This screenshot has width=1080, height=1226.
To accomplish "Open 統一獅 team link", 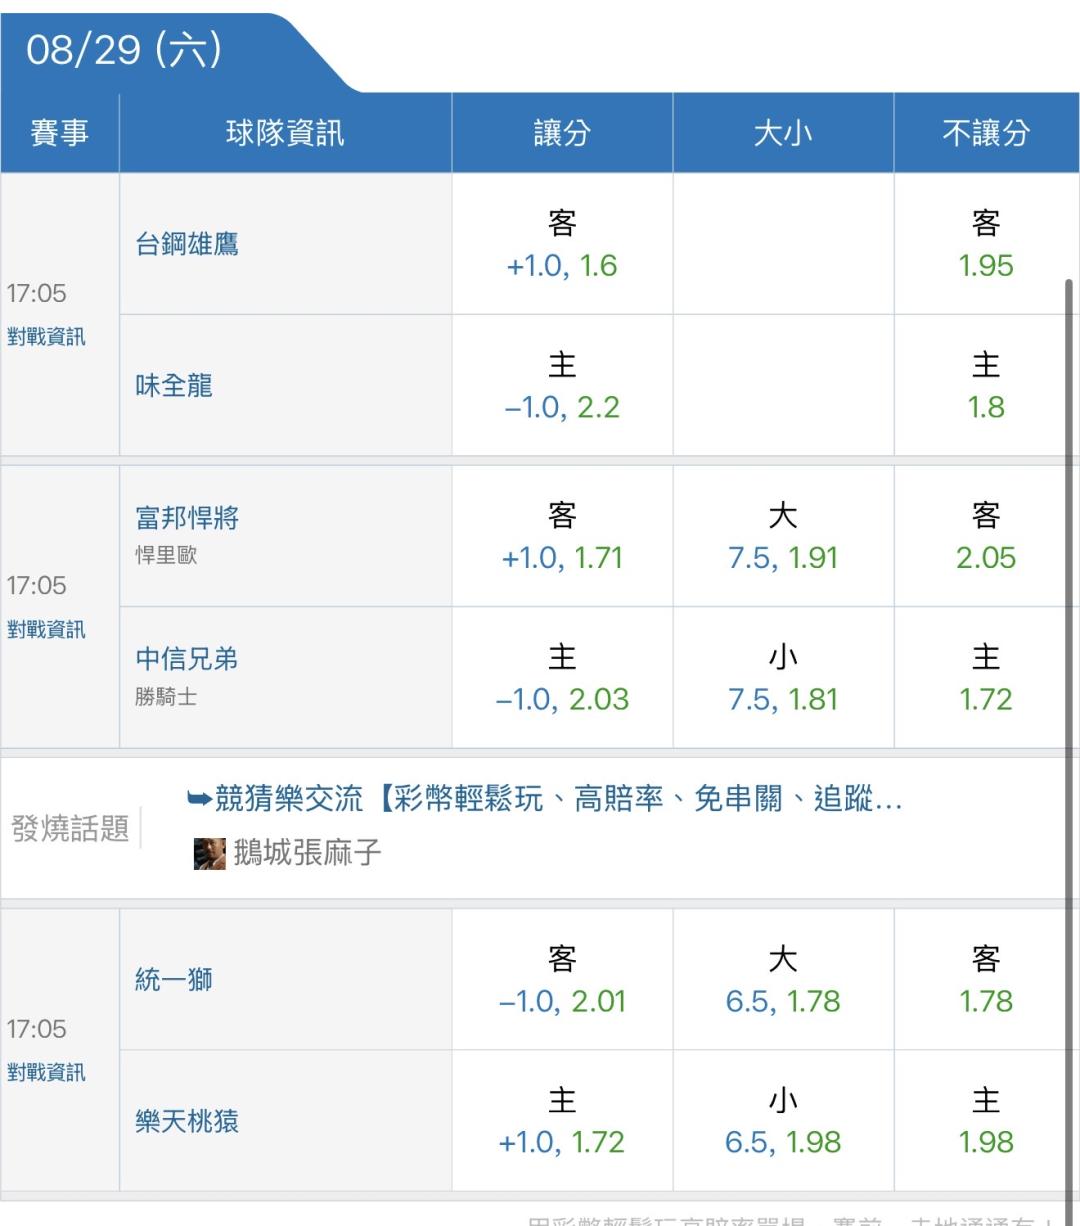I will (x=174, y=979).
